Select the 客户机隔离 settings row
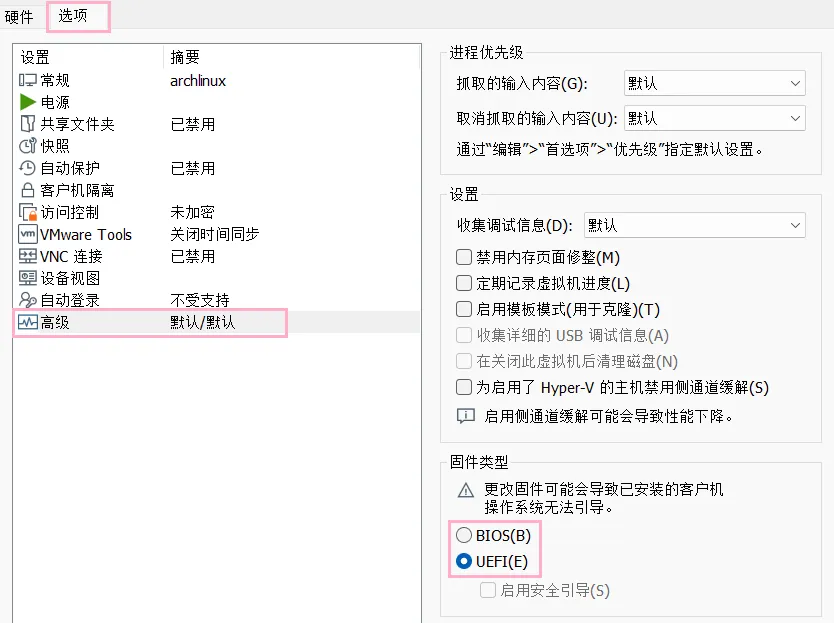 pyautogui.click(x=216, y=190)
